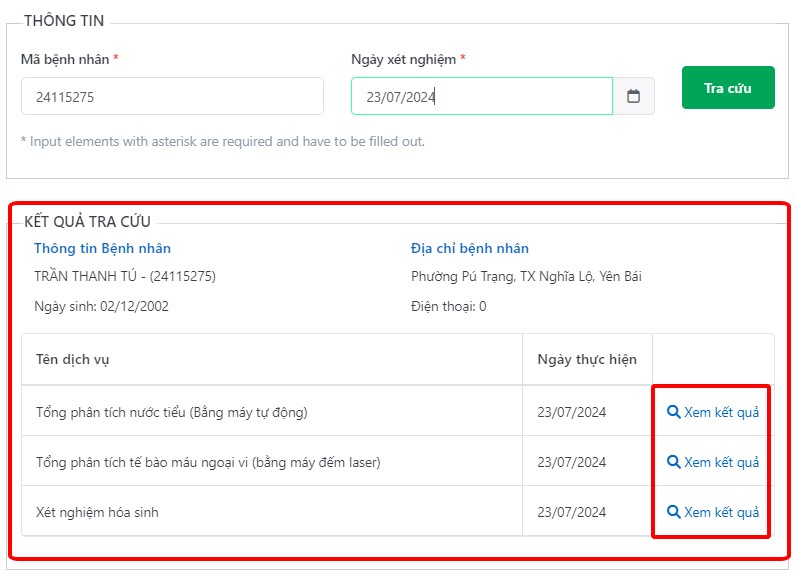Viewport: 796px width, 574px height.
Task: Focus the Mã bệnh nhân input field
Action: [x=172, y=96]
